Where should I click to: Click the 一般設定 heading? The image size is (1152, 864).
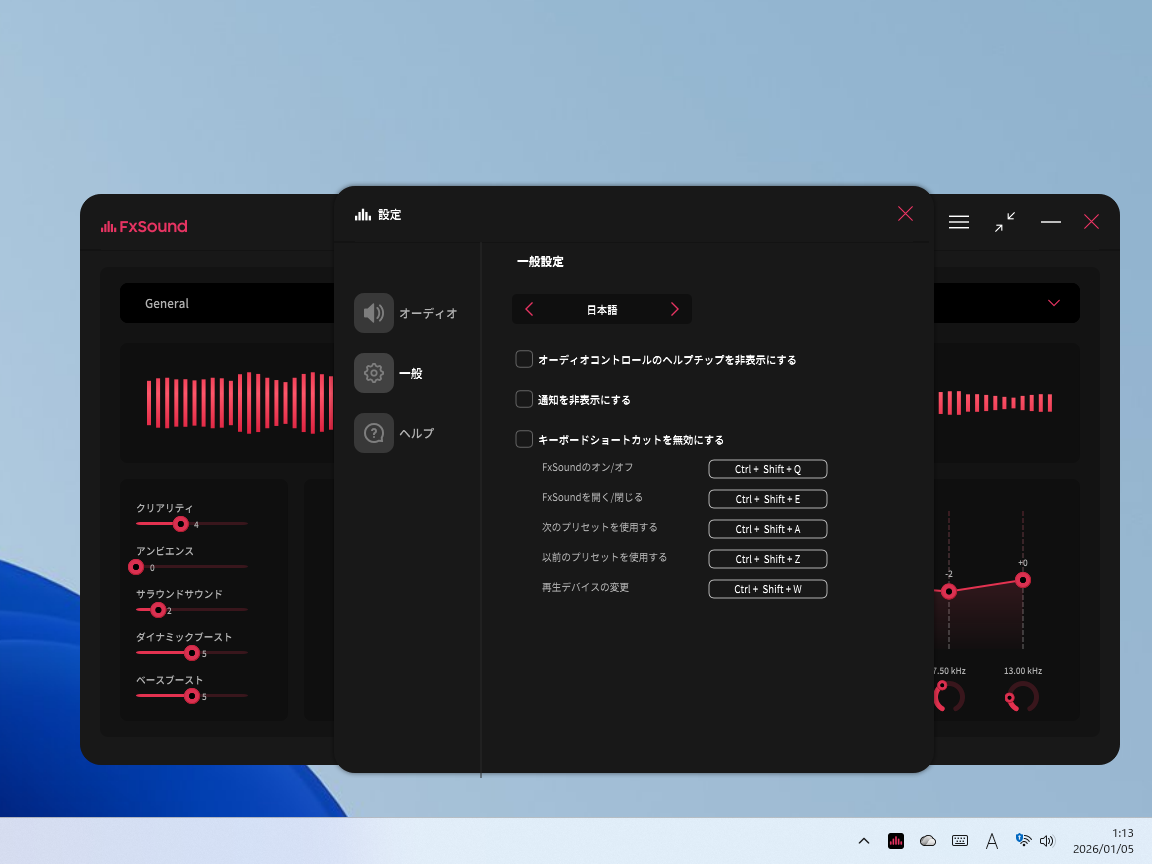point(540,262)
